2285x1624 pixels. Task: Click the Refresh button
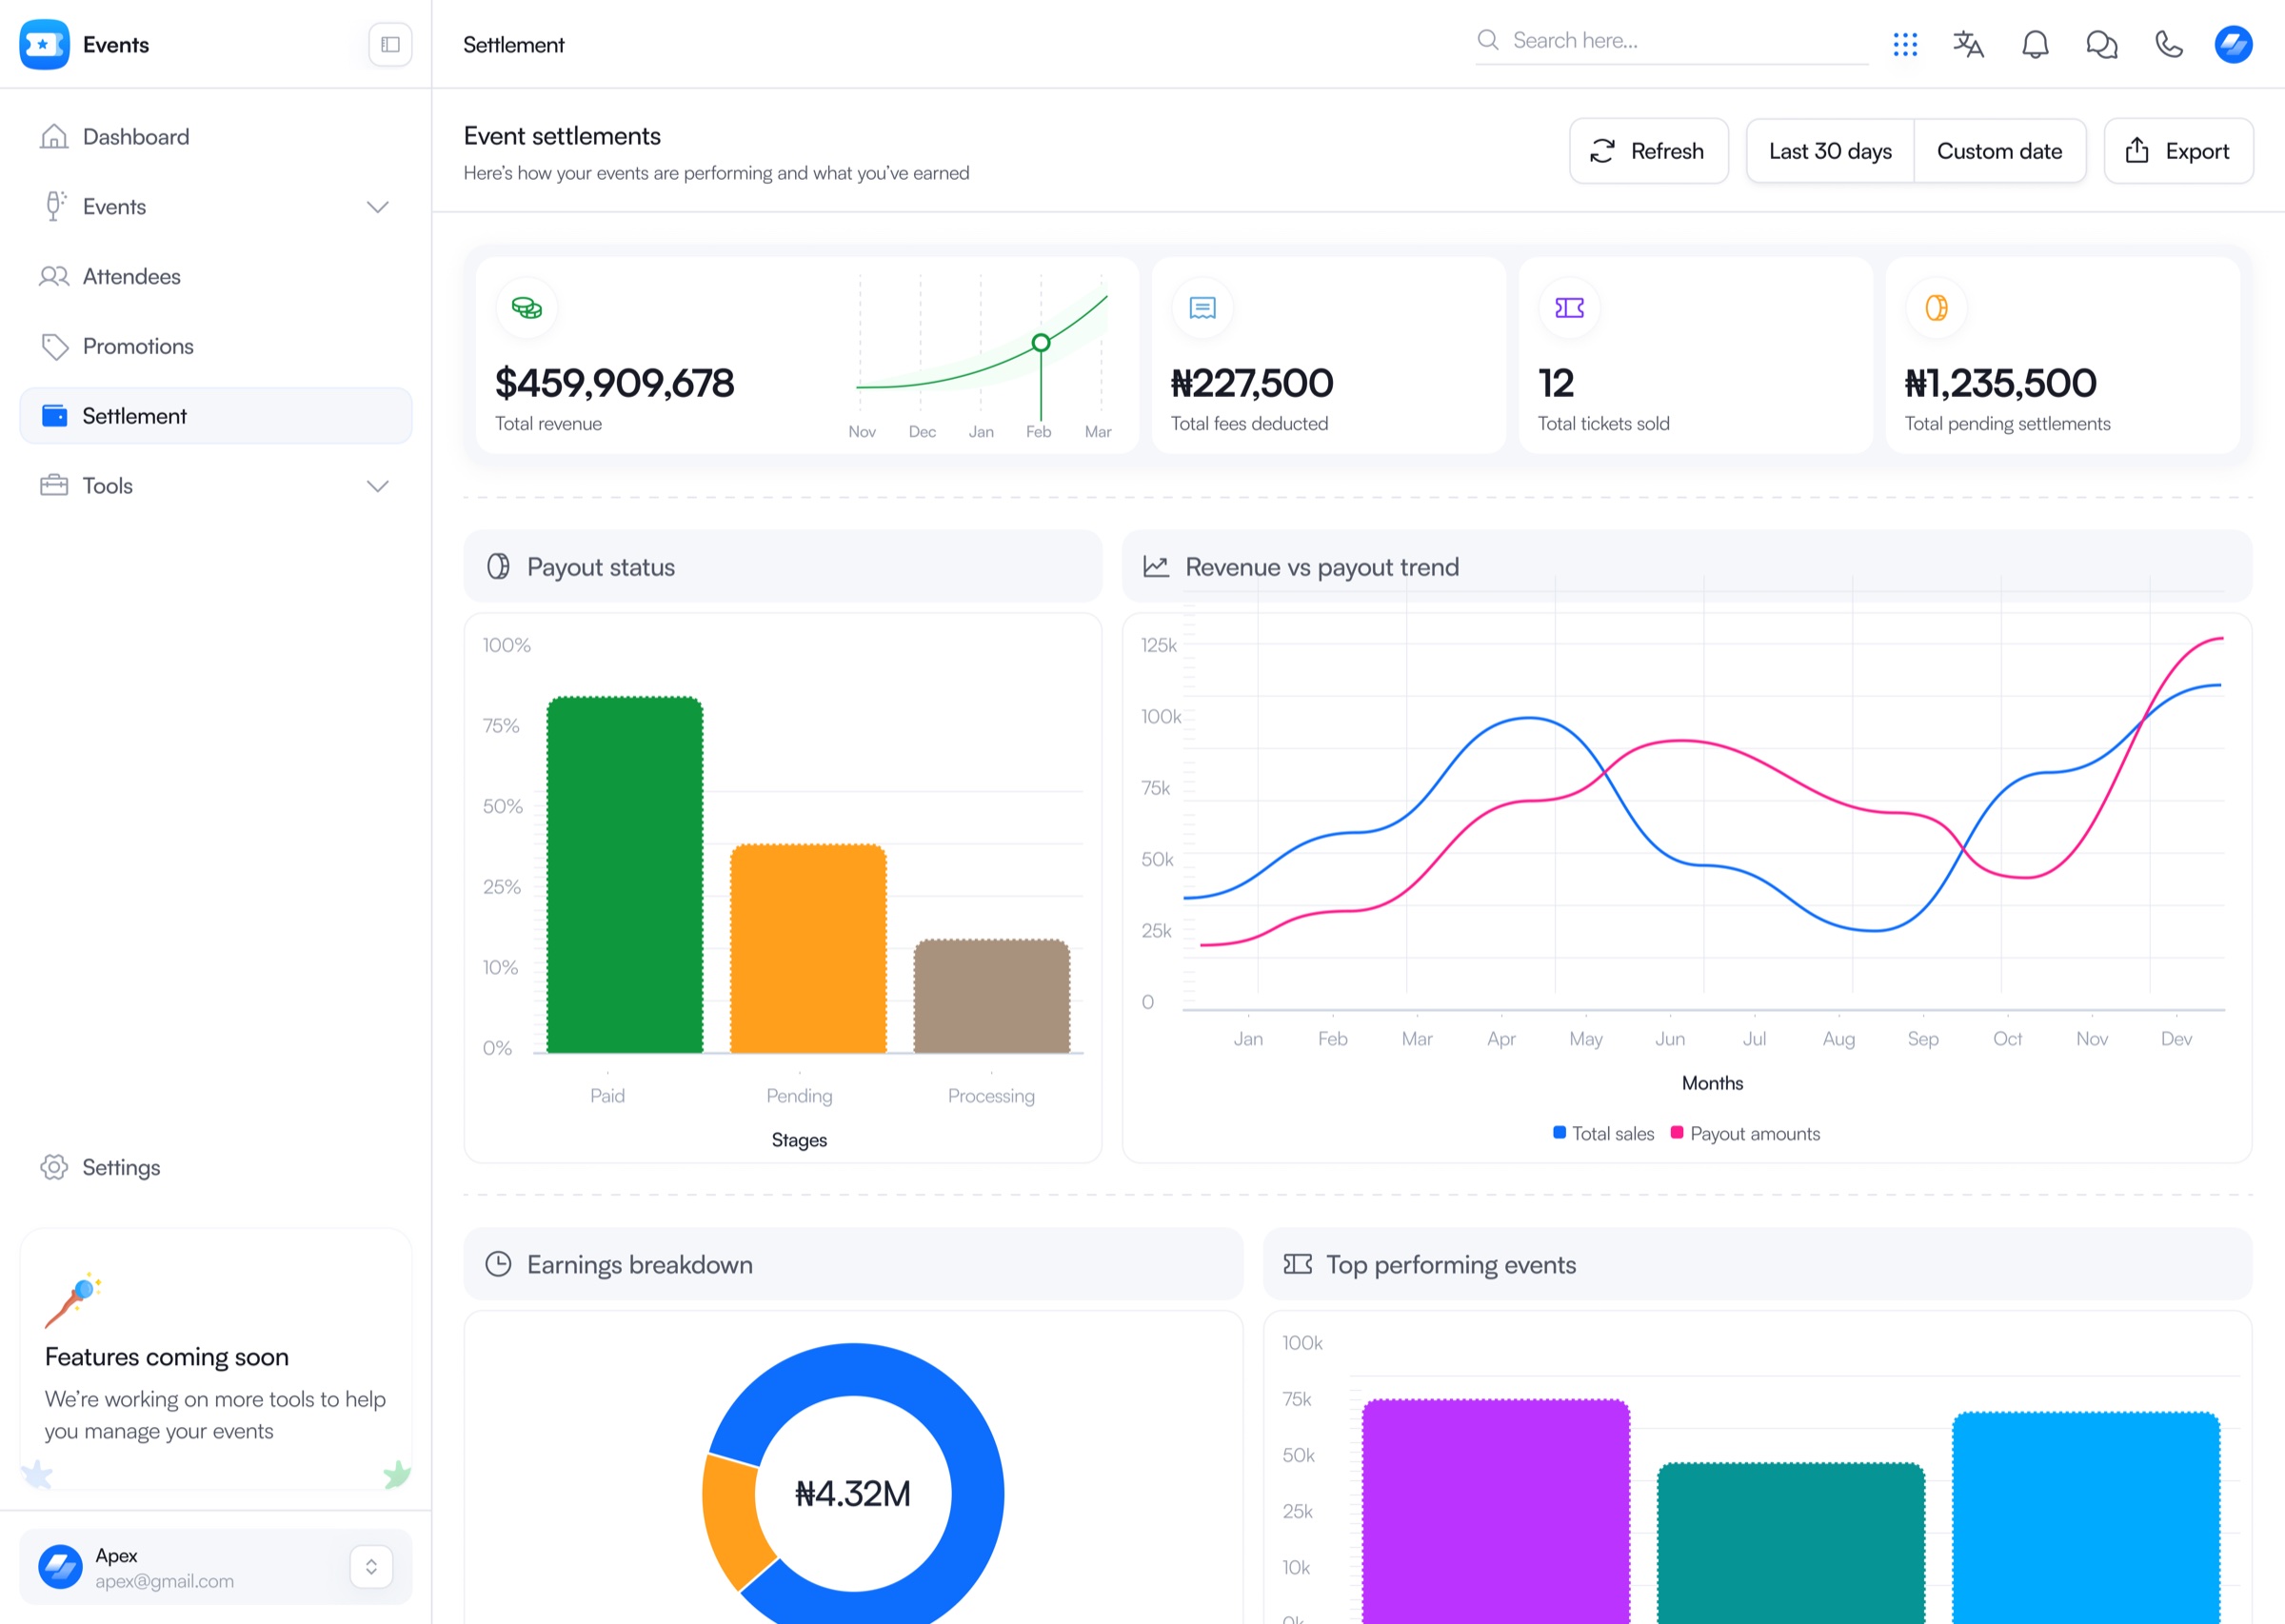(x=1648, y=151)
